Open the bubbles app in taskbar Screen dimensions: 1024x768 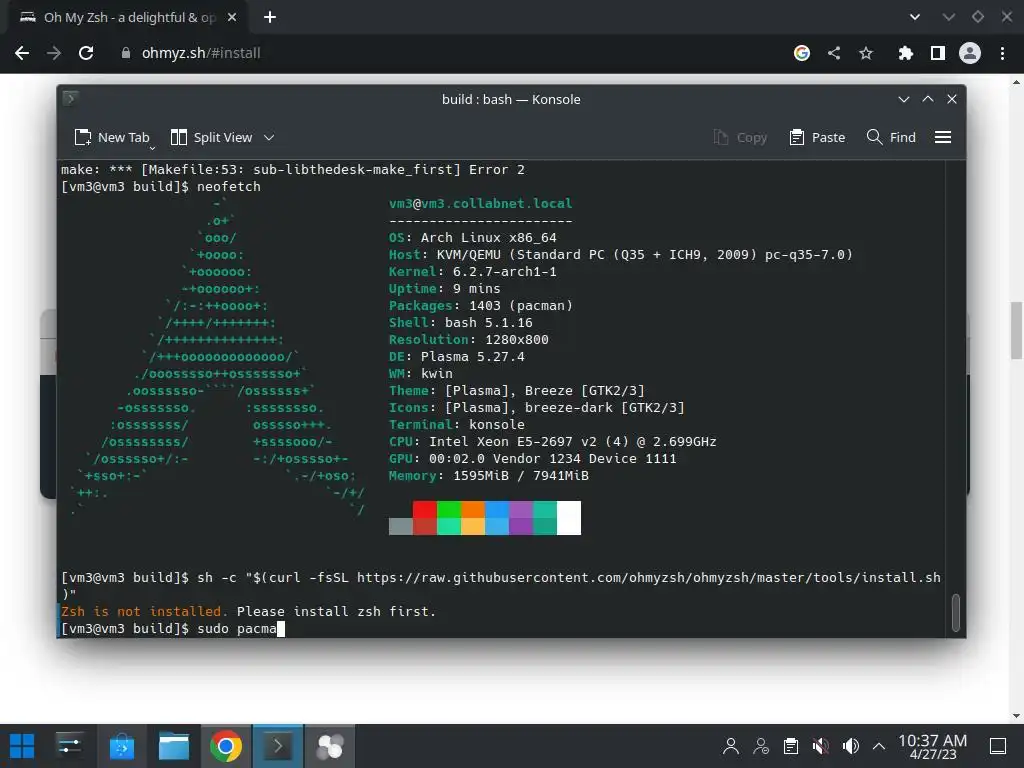pos(330,746)
